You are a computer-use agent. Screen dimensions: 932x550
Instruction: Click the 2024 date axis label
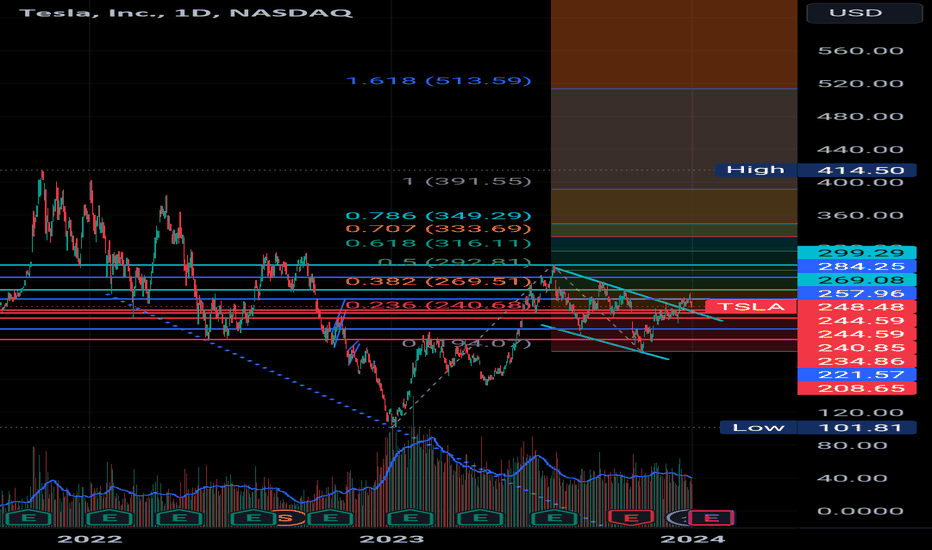click(692, 539)
